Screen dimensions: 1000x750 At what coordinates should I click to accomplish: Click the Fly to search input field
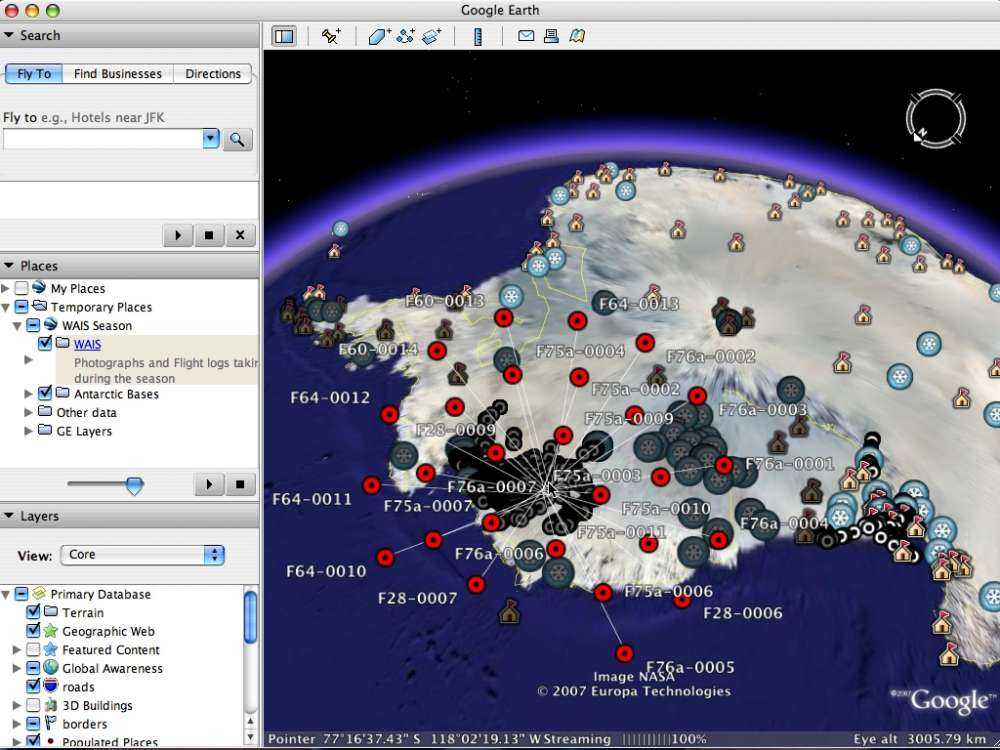102,139
